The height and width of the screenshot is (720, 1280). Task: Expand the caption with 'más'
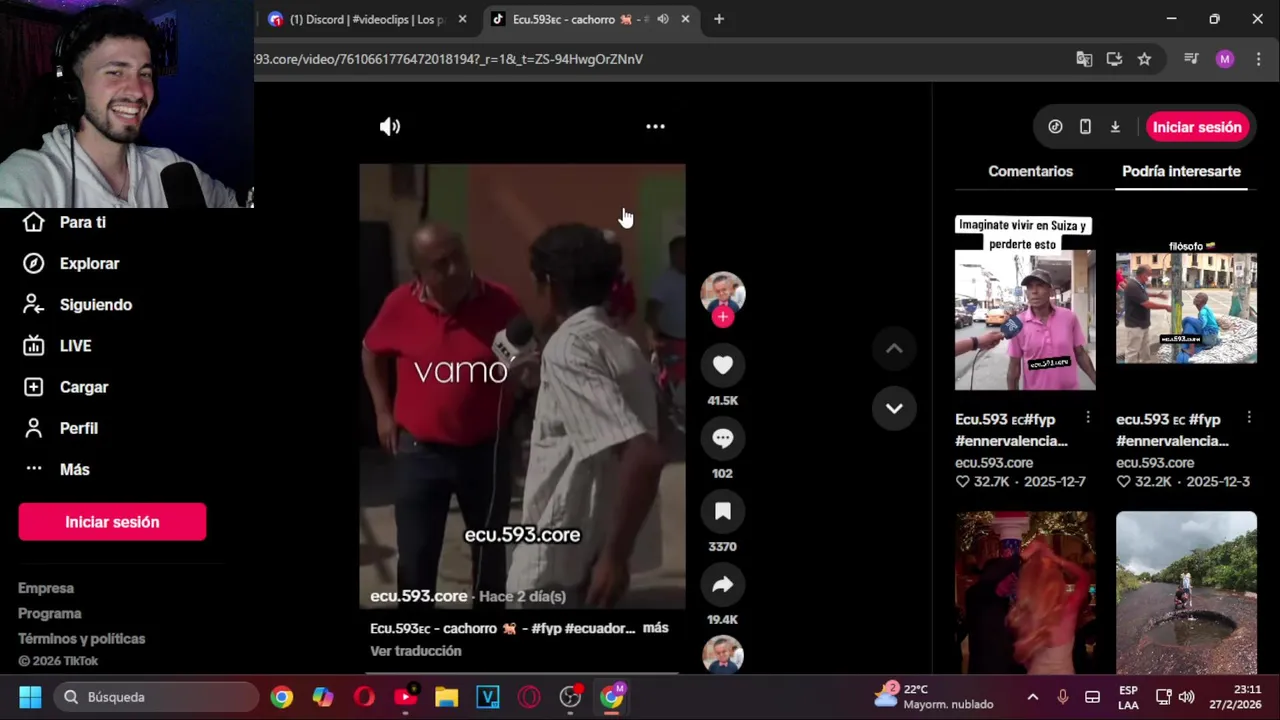(655, 628)
